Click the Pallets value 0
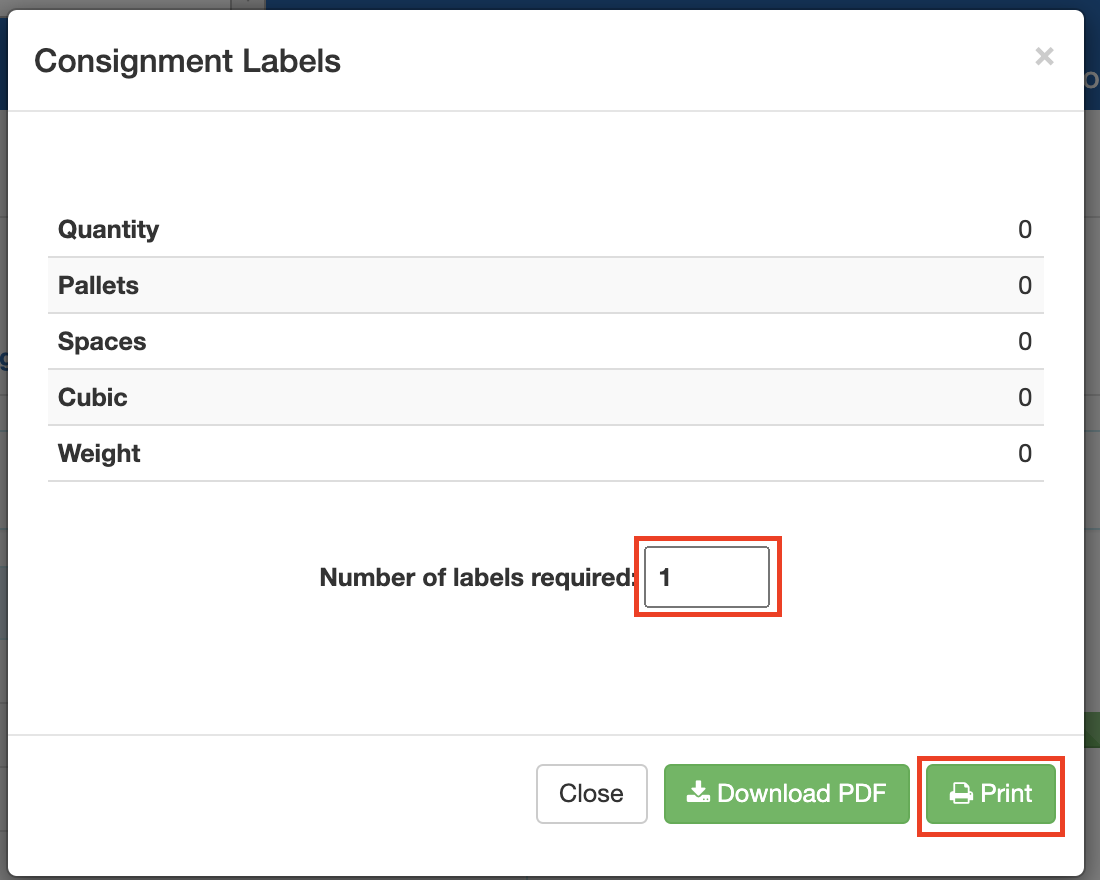This screenshot has height=880, width=1100. [x=1024, y=285]
